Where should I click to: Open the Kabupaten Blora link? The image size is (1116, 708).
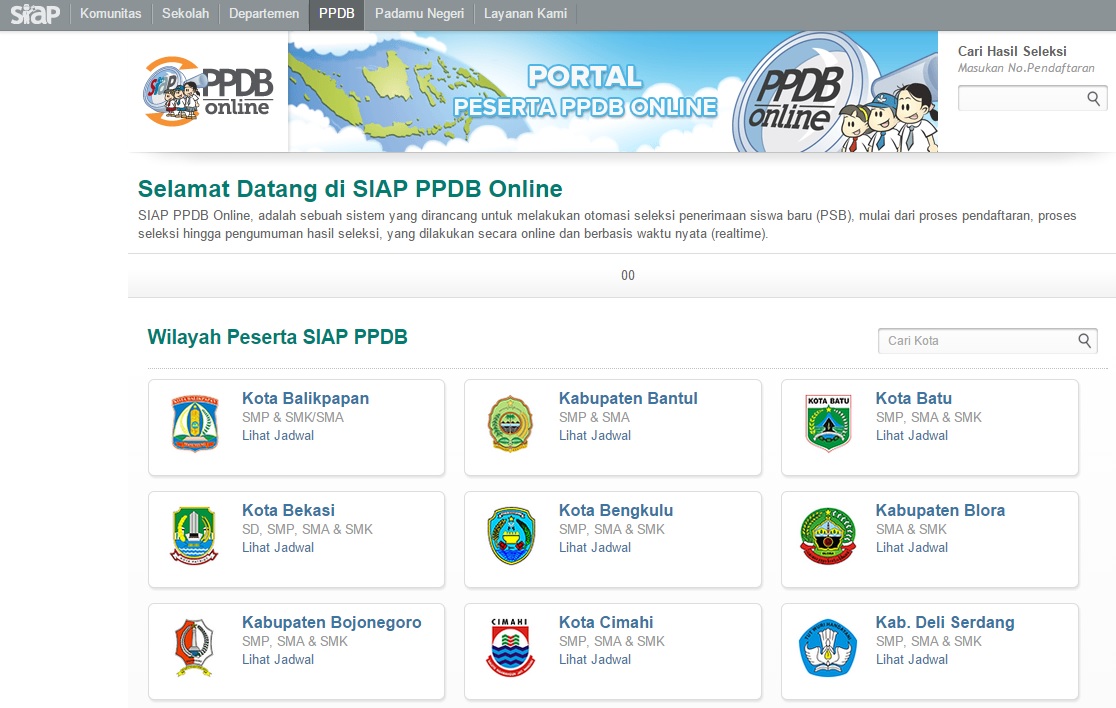tap(940, 510)
